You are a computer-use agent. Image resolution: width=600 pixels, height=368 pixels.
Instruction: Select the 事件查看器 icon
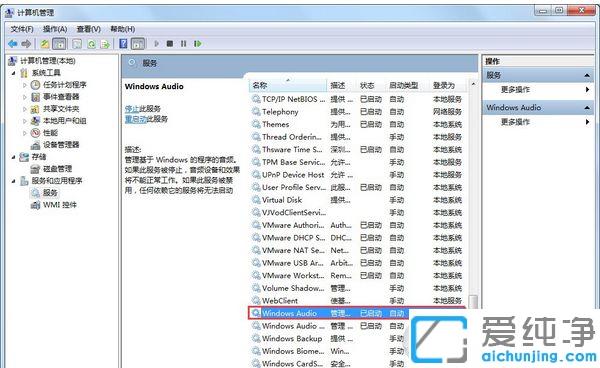coord(35,97)
